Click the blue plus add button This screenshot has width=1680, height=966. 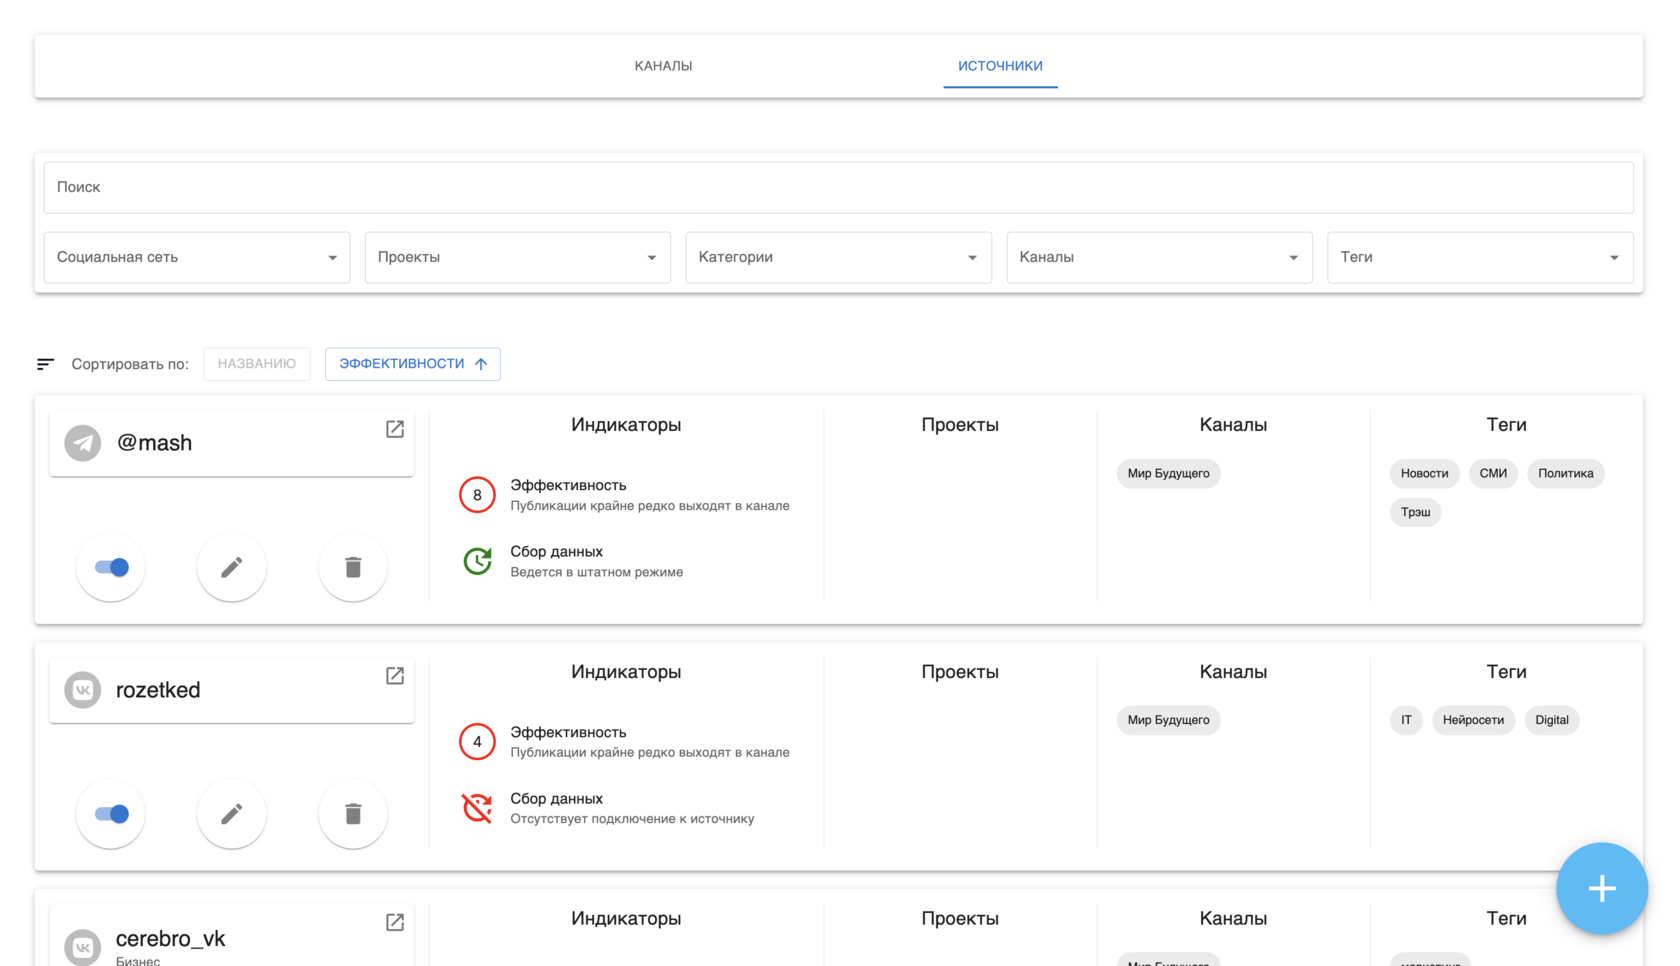[1601, 888]
